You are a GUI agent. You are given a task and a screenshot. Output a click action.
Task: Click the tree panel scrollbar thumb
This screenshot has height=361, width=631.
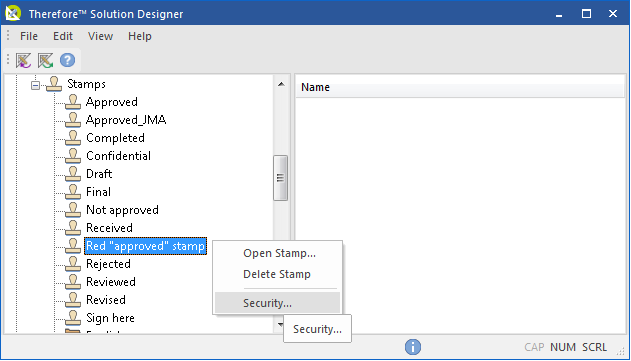pos(280,178)
